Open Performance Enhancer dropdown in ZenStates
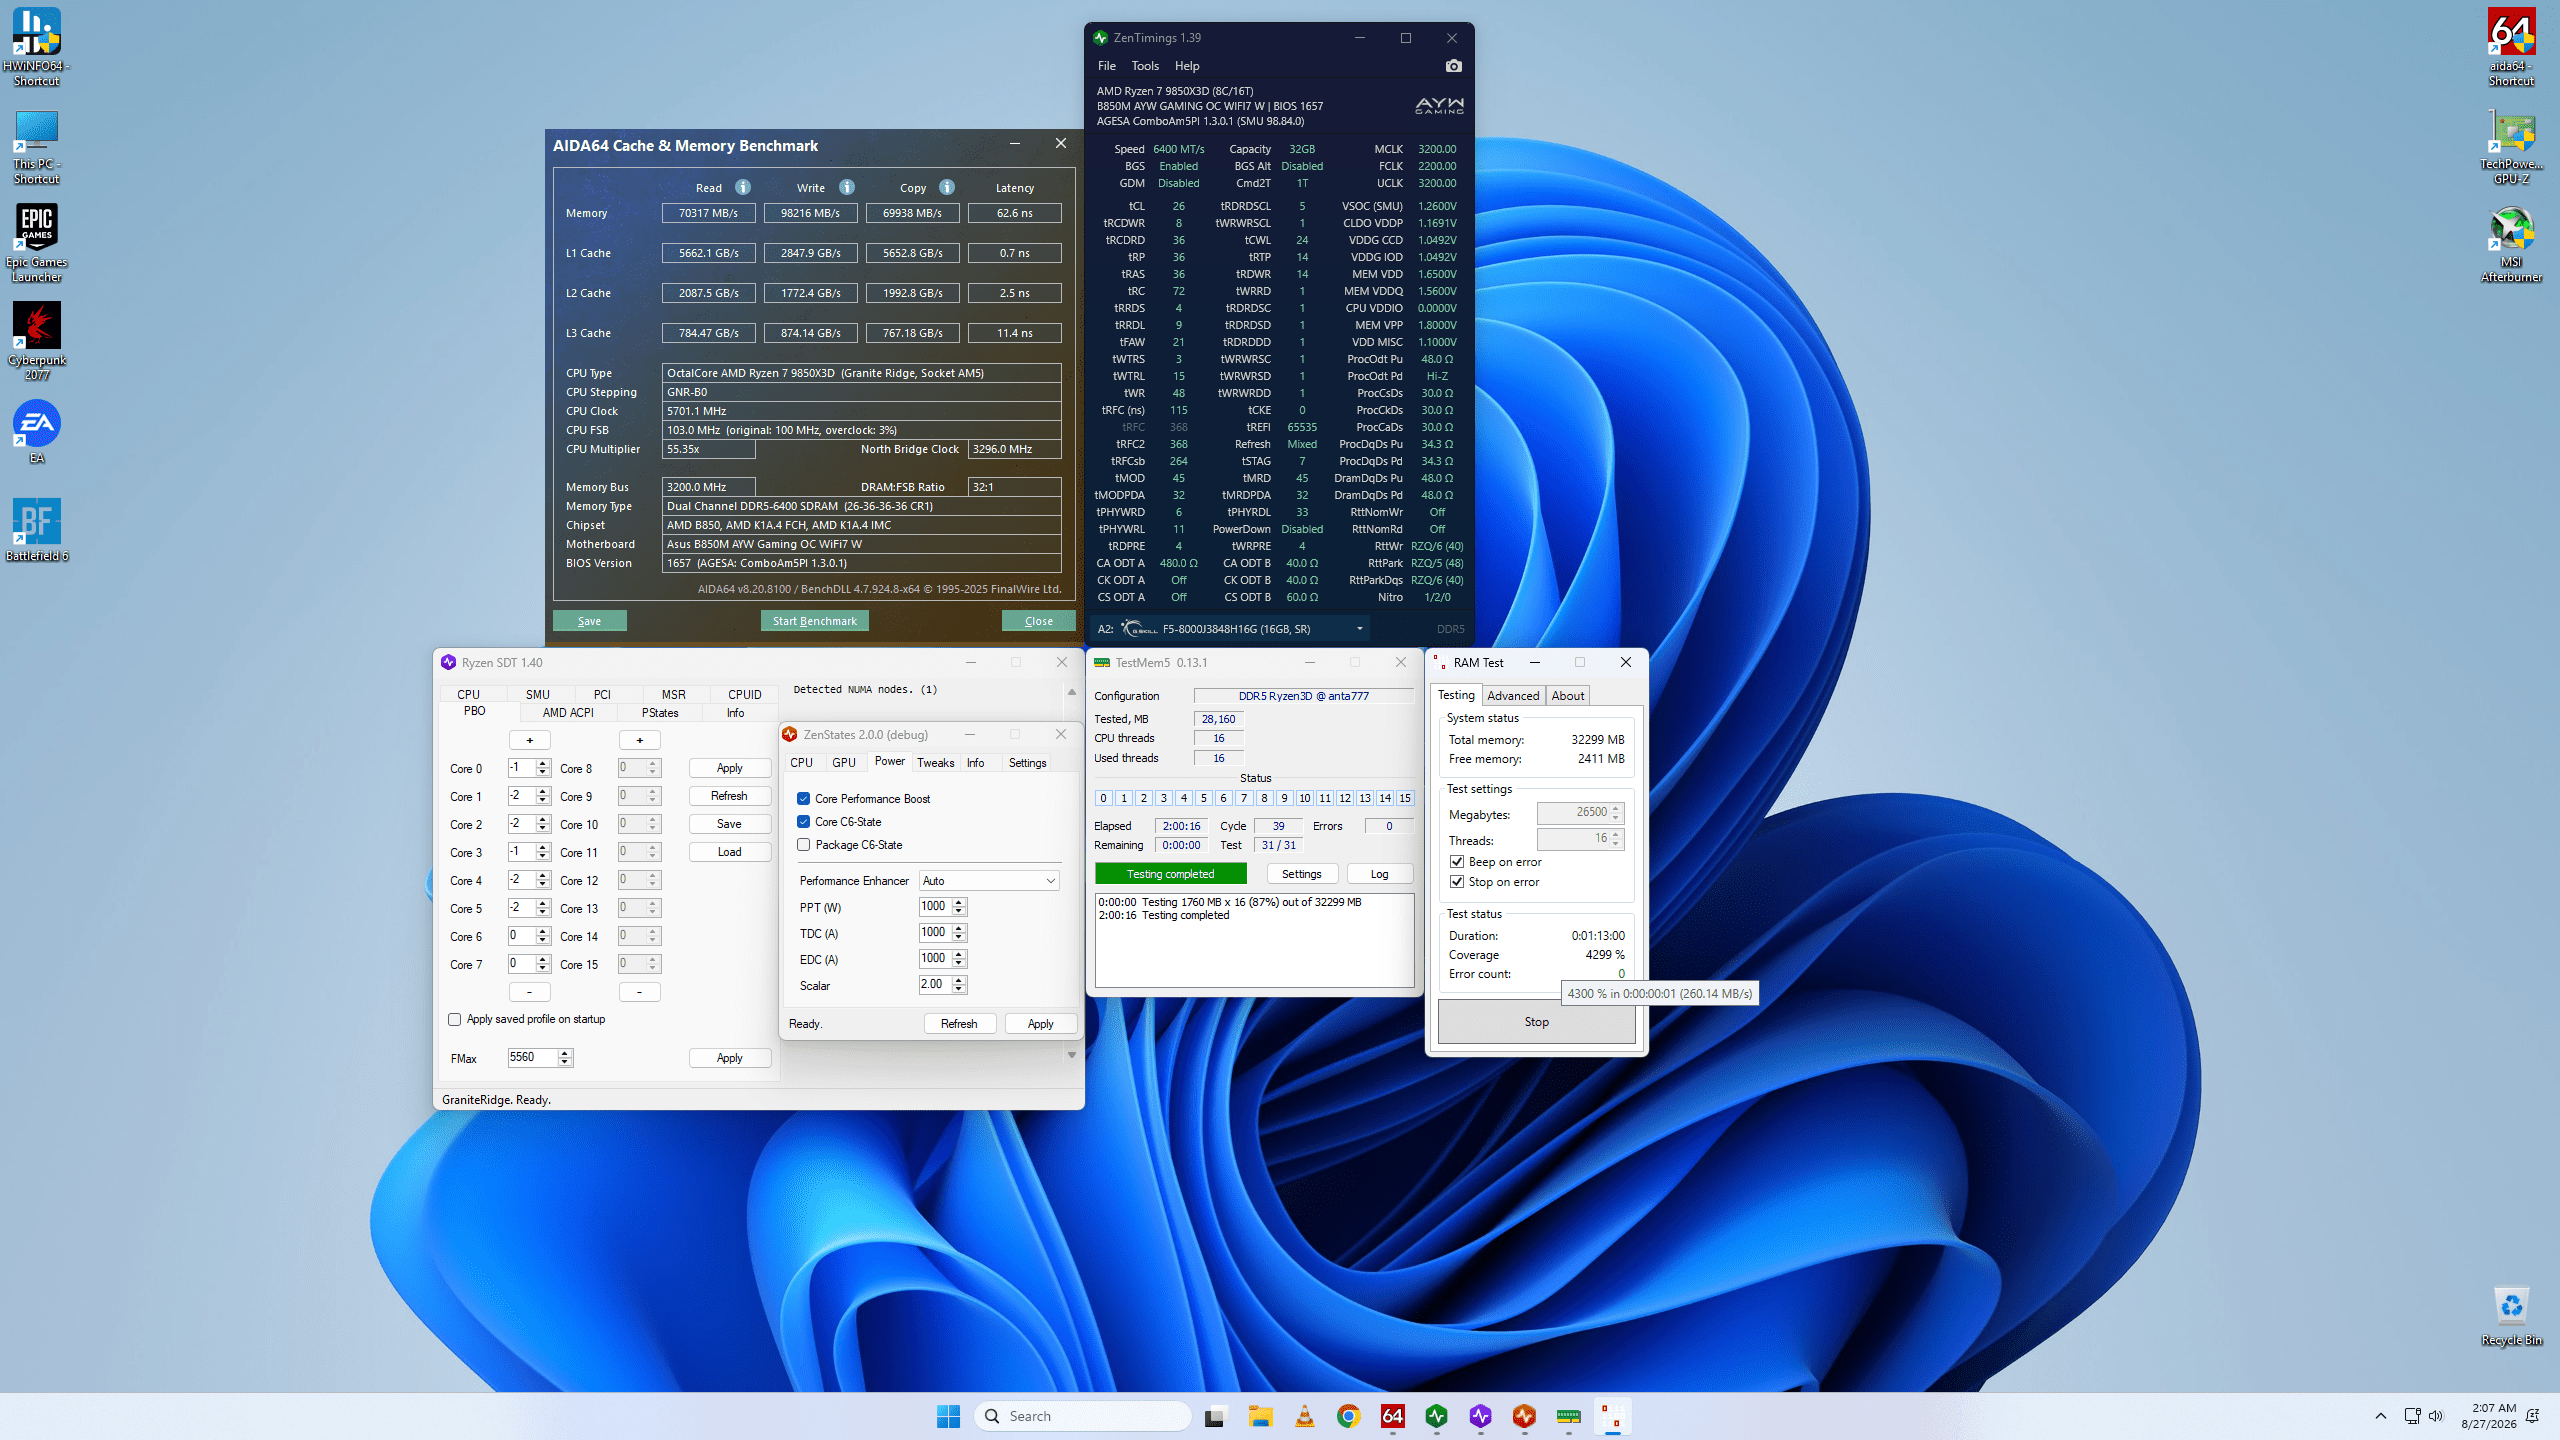 tap(989, 880)
